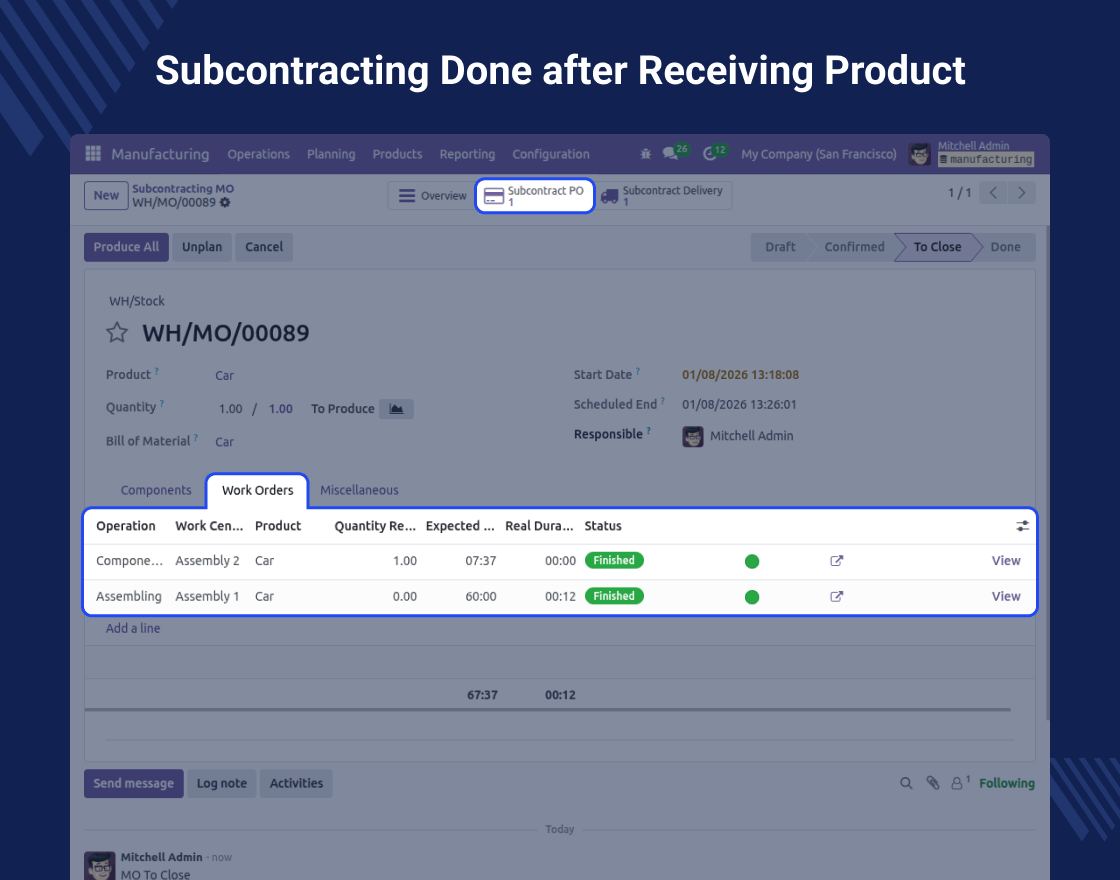1120x880 pixels.
Task: Go to previous record arrow
Action: tap(993, 193)
